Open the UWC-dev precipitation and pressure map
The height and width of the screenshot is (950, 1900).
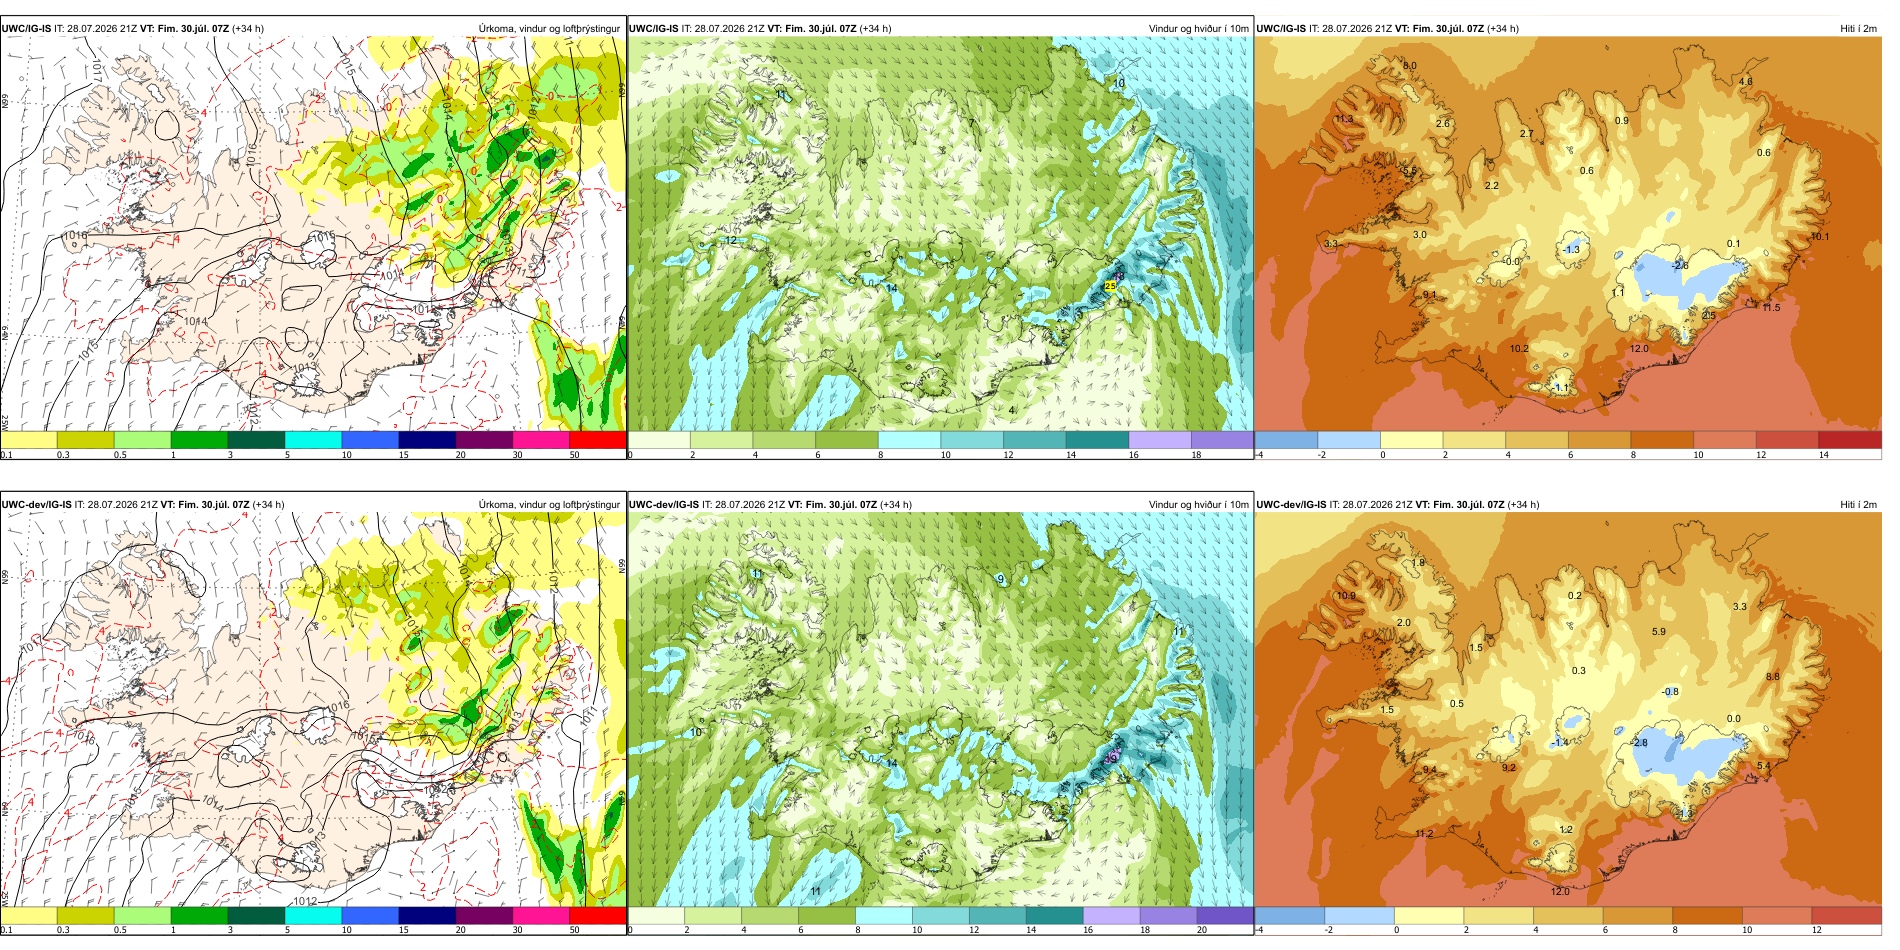tap(313, 710)
